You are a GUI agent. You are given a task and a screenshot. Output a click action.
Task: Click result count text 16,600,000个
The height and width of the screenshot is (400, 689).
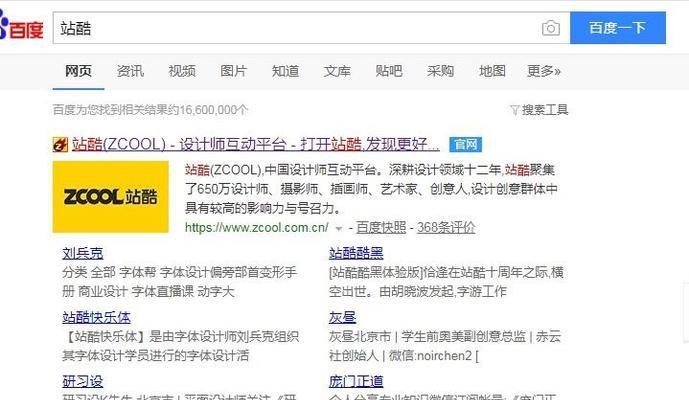point(214,110)
